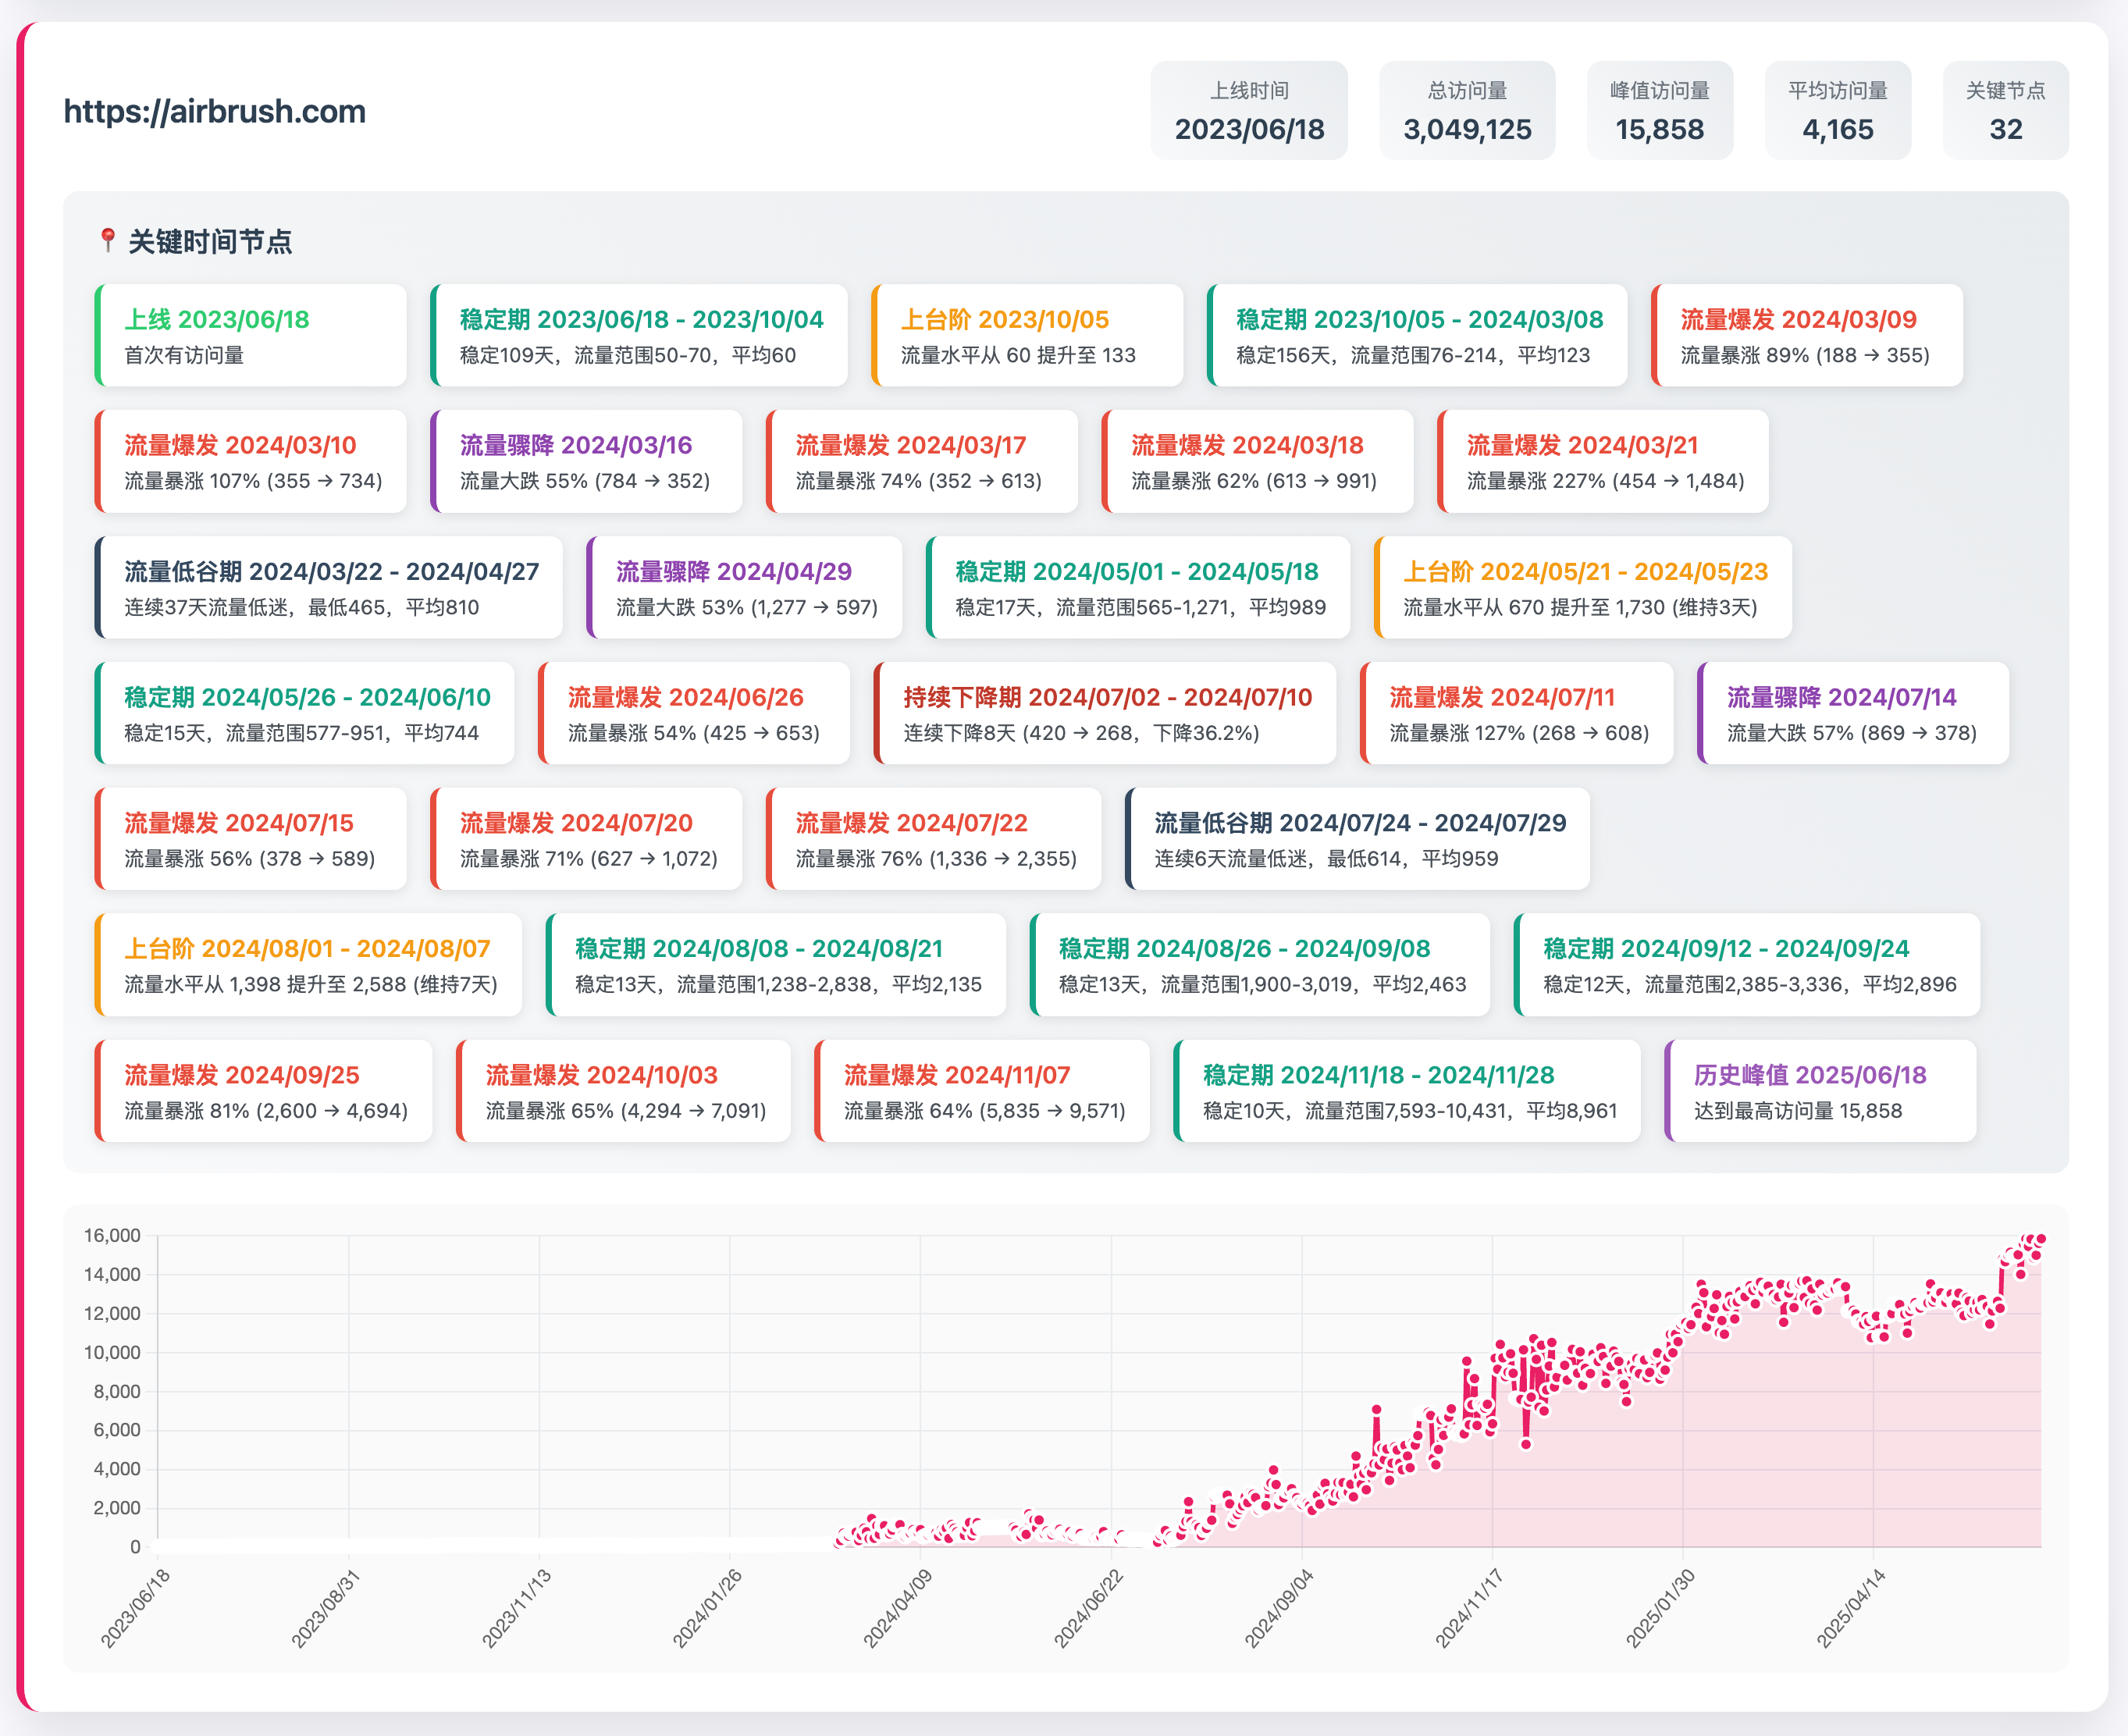
Task: Click 稳定期 2023/10/05 - 2024/03/08 card
Action: pyautogui.click(x=1417, y=335)
